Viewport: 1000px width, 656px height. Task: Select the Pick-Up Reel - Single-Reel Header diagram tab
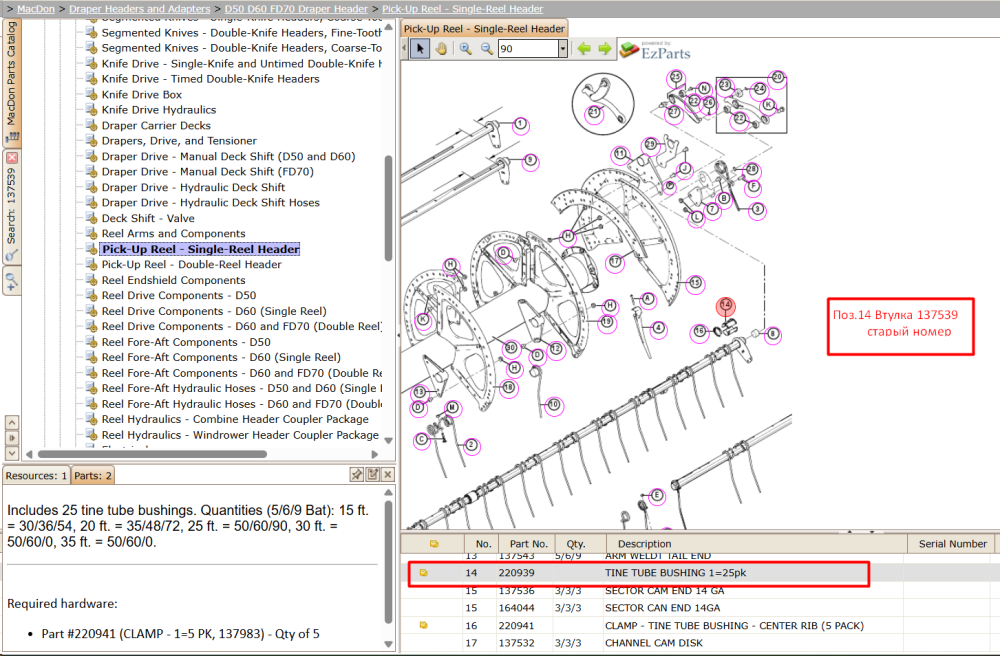point(484,29)
